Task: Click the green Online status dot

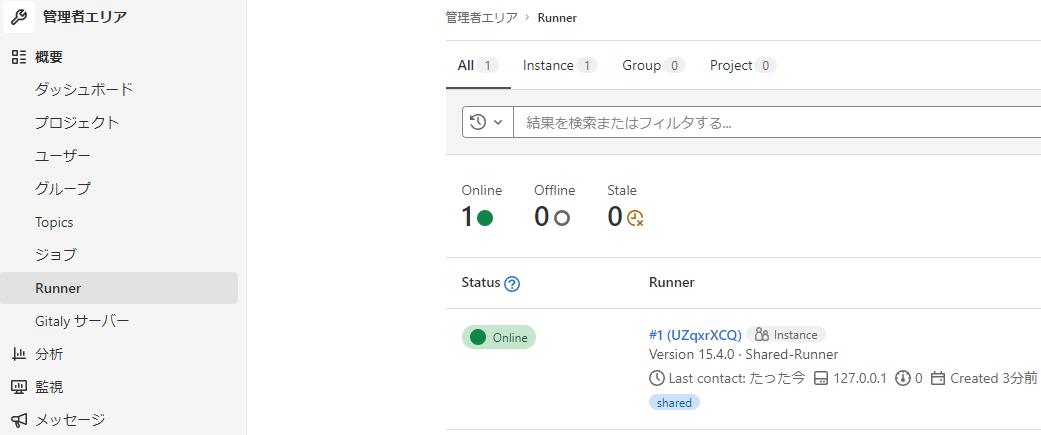Action: (x=485, y=218)
